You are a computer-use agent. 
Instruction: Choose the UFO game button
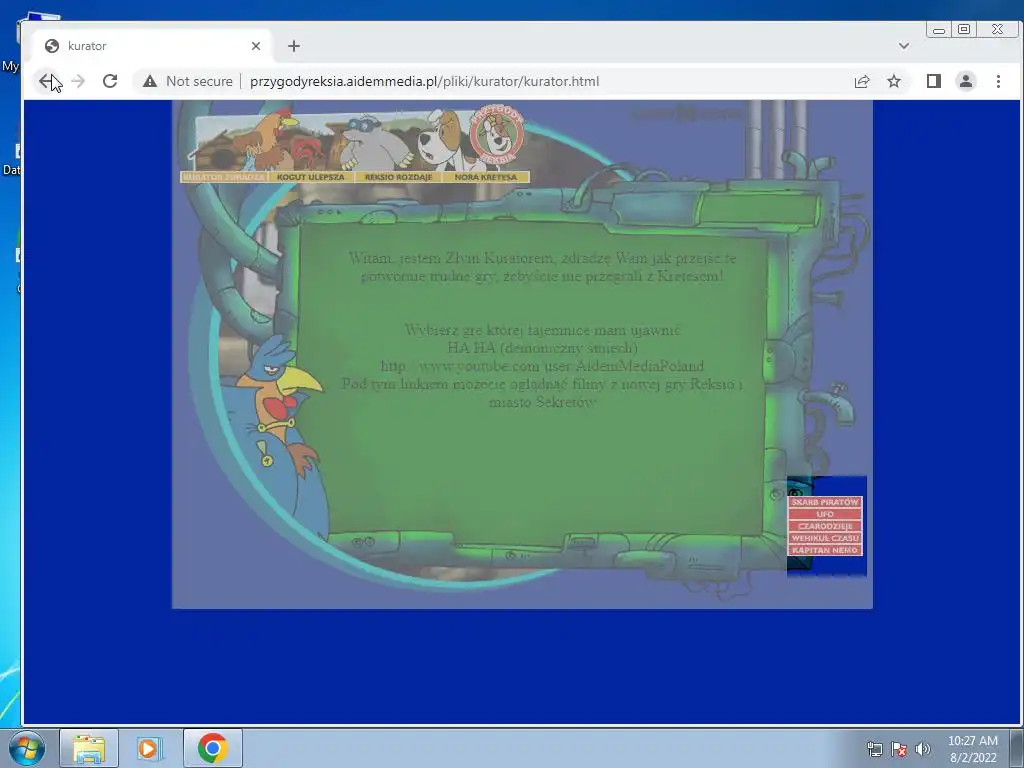tap(825, 514)
